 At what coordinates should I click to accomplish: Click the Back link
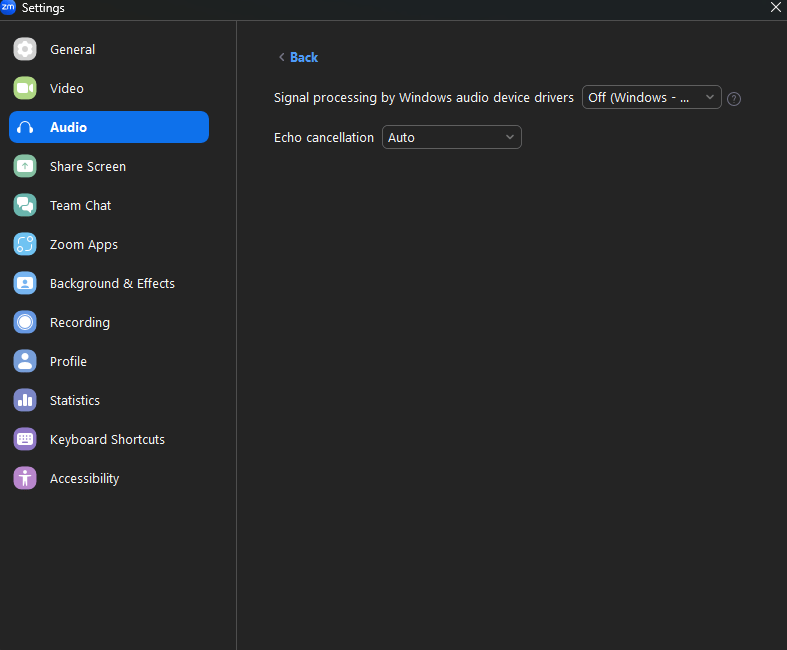(x=304, y=57)
